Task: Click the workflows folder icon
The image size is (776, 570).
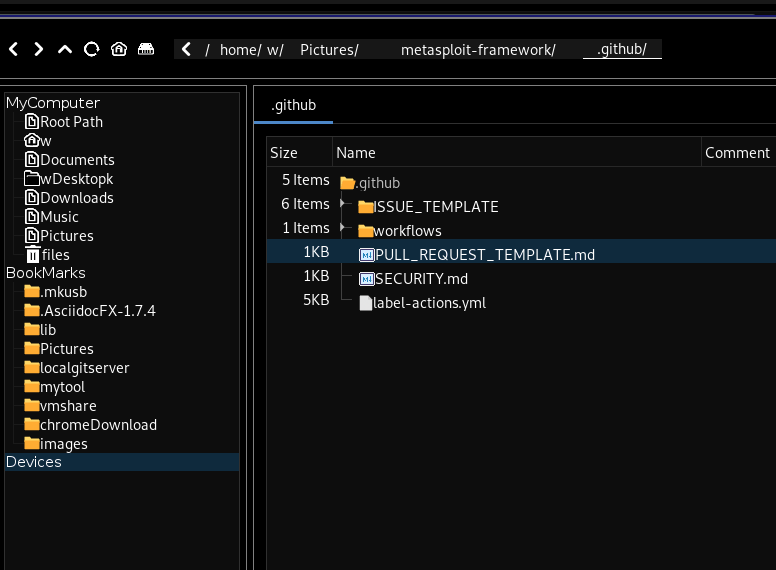Action: pyautogui.click(x=366, y=231)
